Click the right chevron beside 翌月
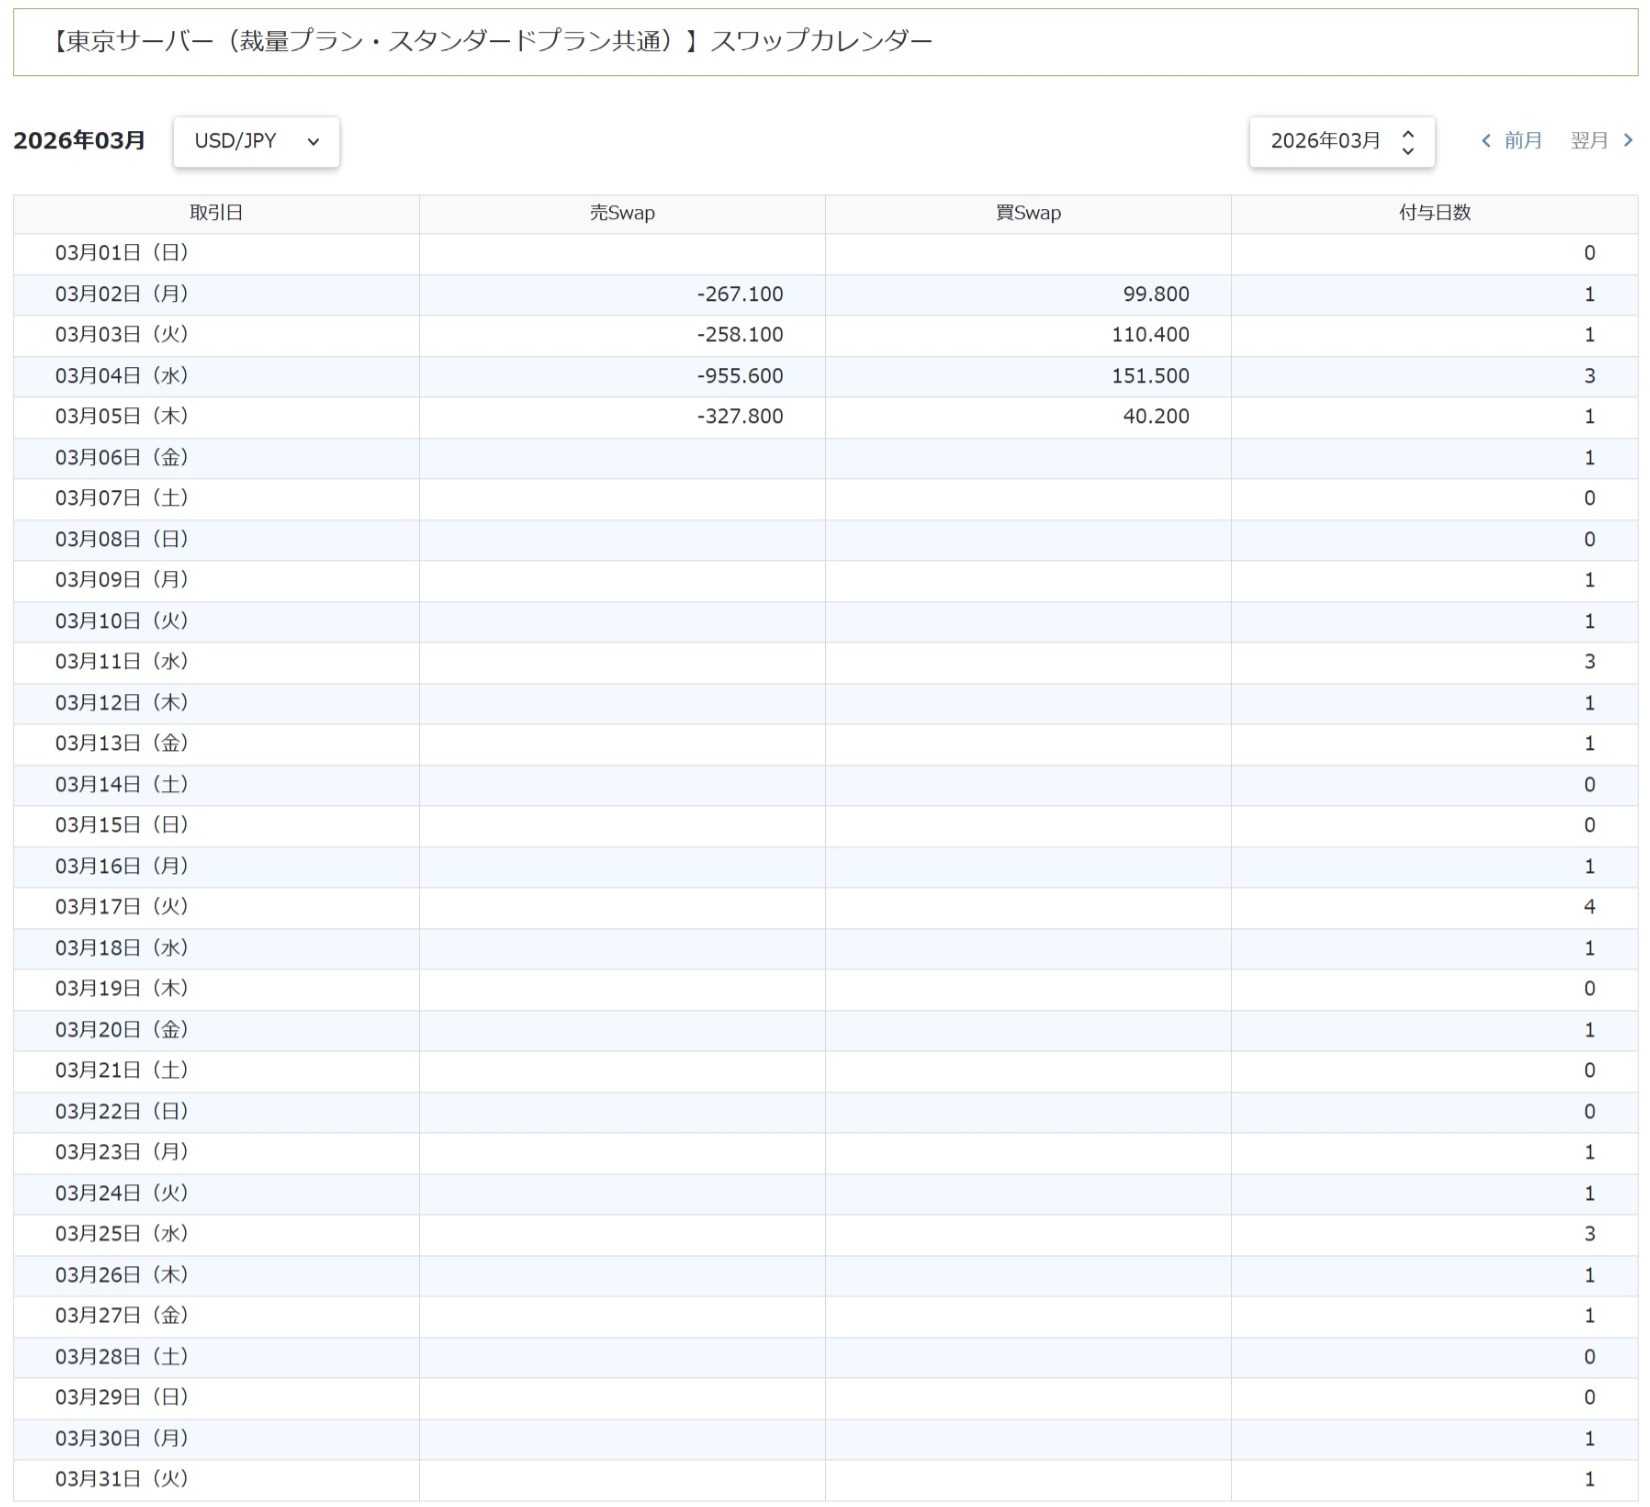Screen dimensions: 1650x1507 coord(1628,141)
